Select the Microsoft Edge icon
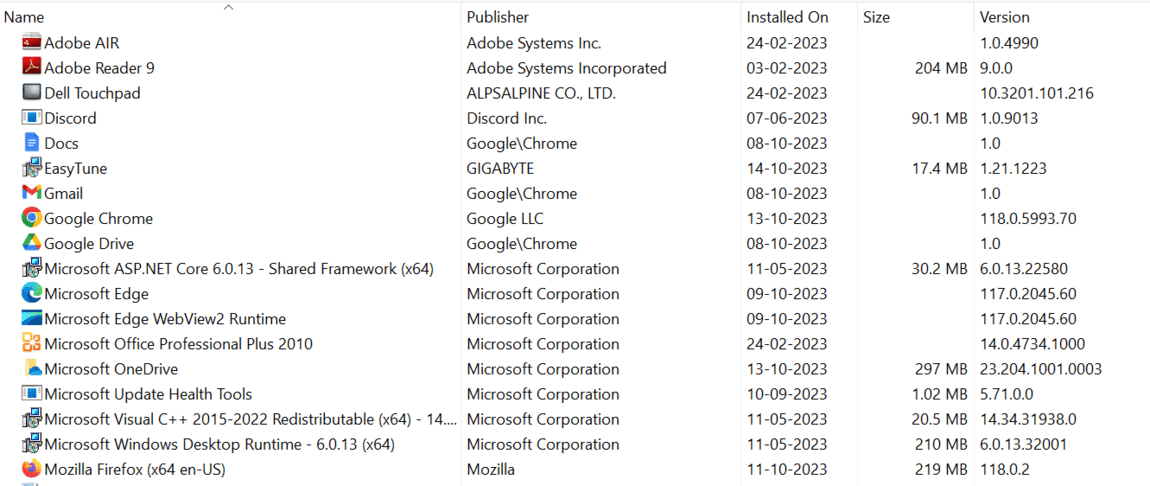The image size is (1150, 486). 32,293
